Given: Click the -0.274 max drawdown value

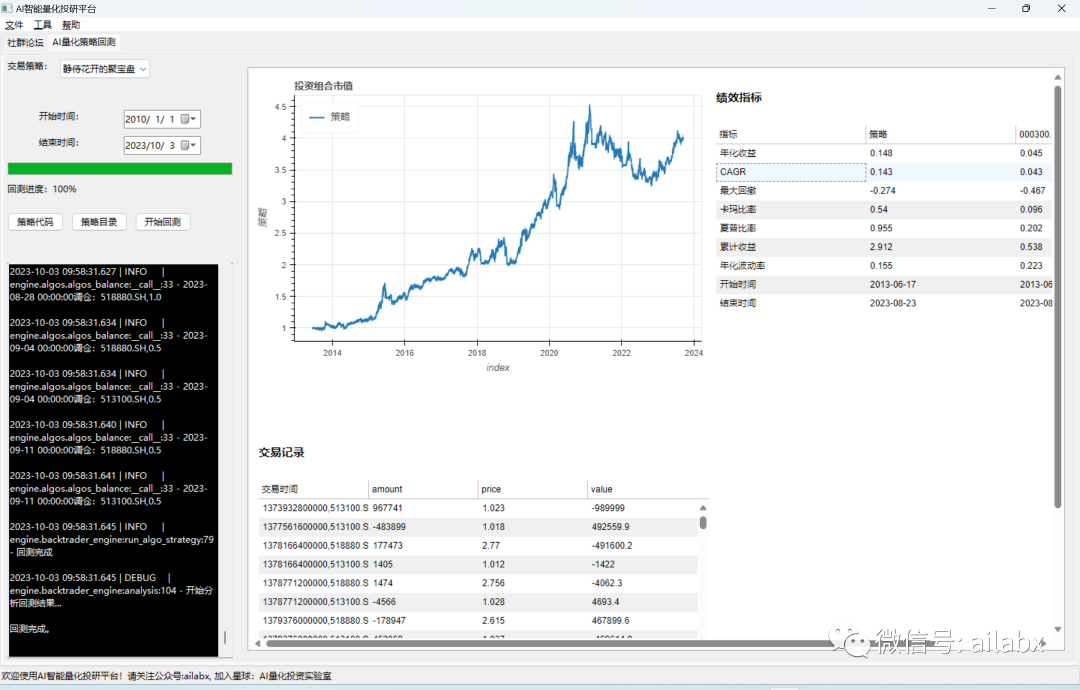Looking at the screenshot, I should (x=882, y=191).
